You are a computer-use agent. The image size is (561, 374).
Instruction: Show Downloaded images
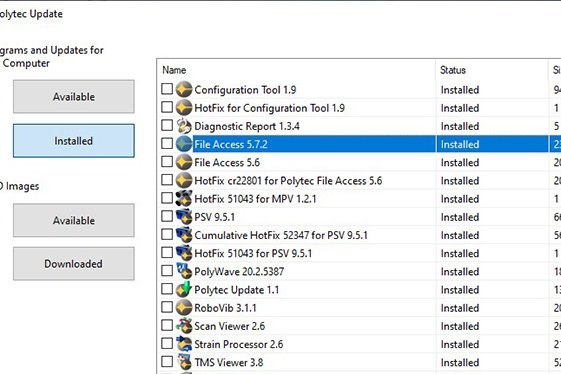(74, 264)
